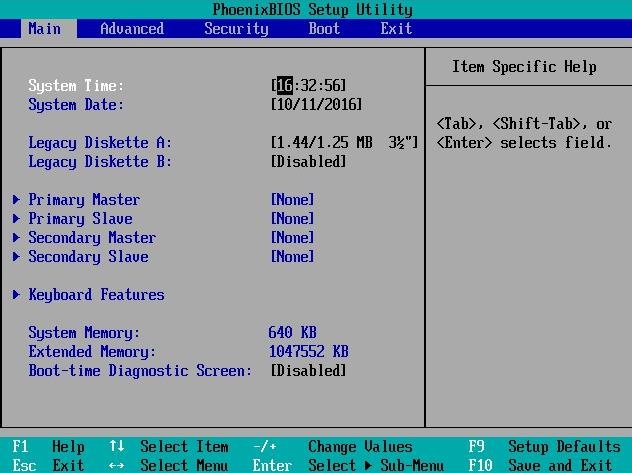Open the Exit menu tab
The height and width of the screenshot is (473, 632).
[396, 29]
